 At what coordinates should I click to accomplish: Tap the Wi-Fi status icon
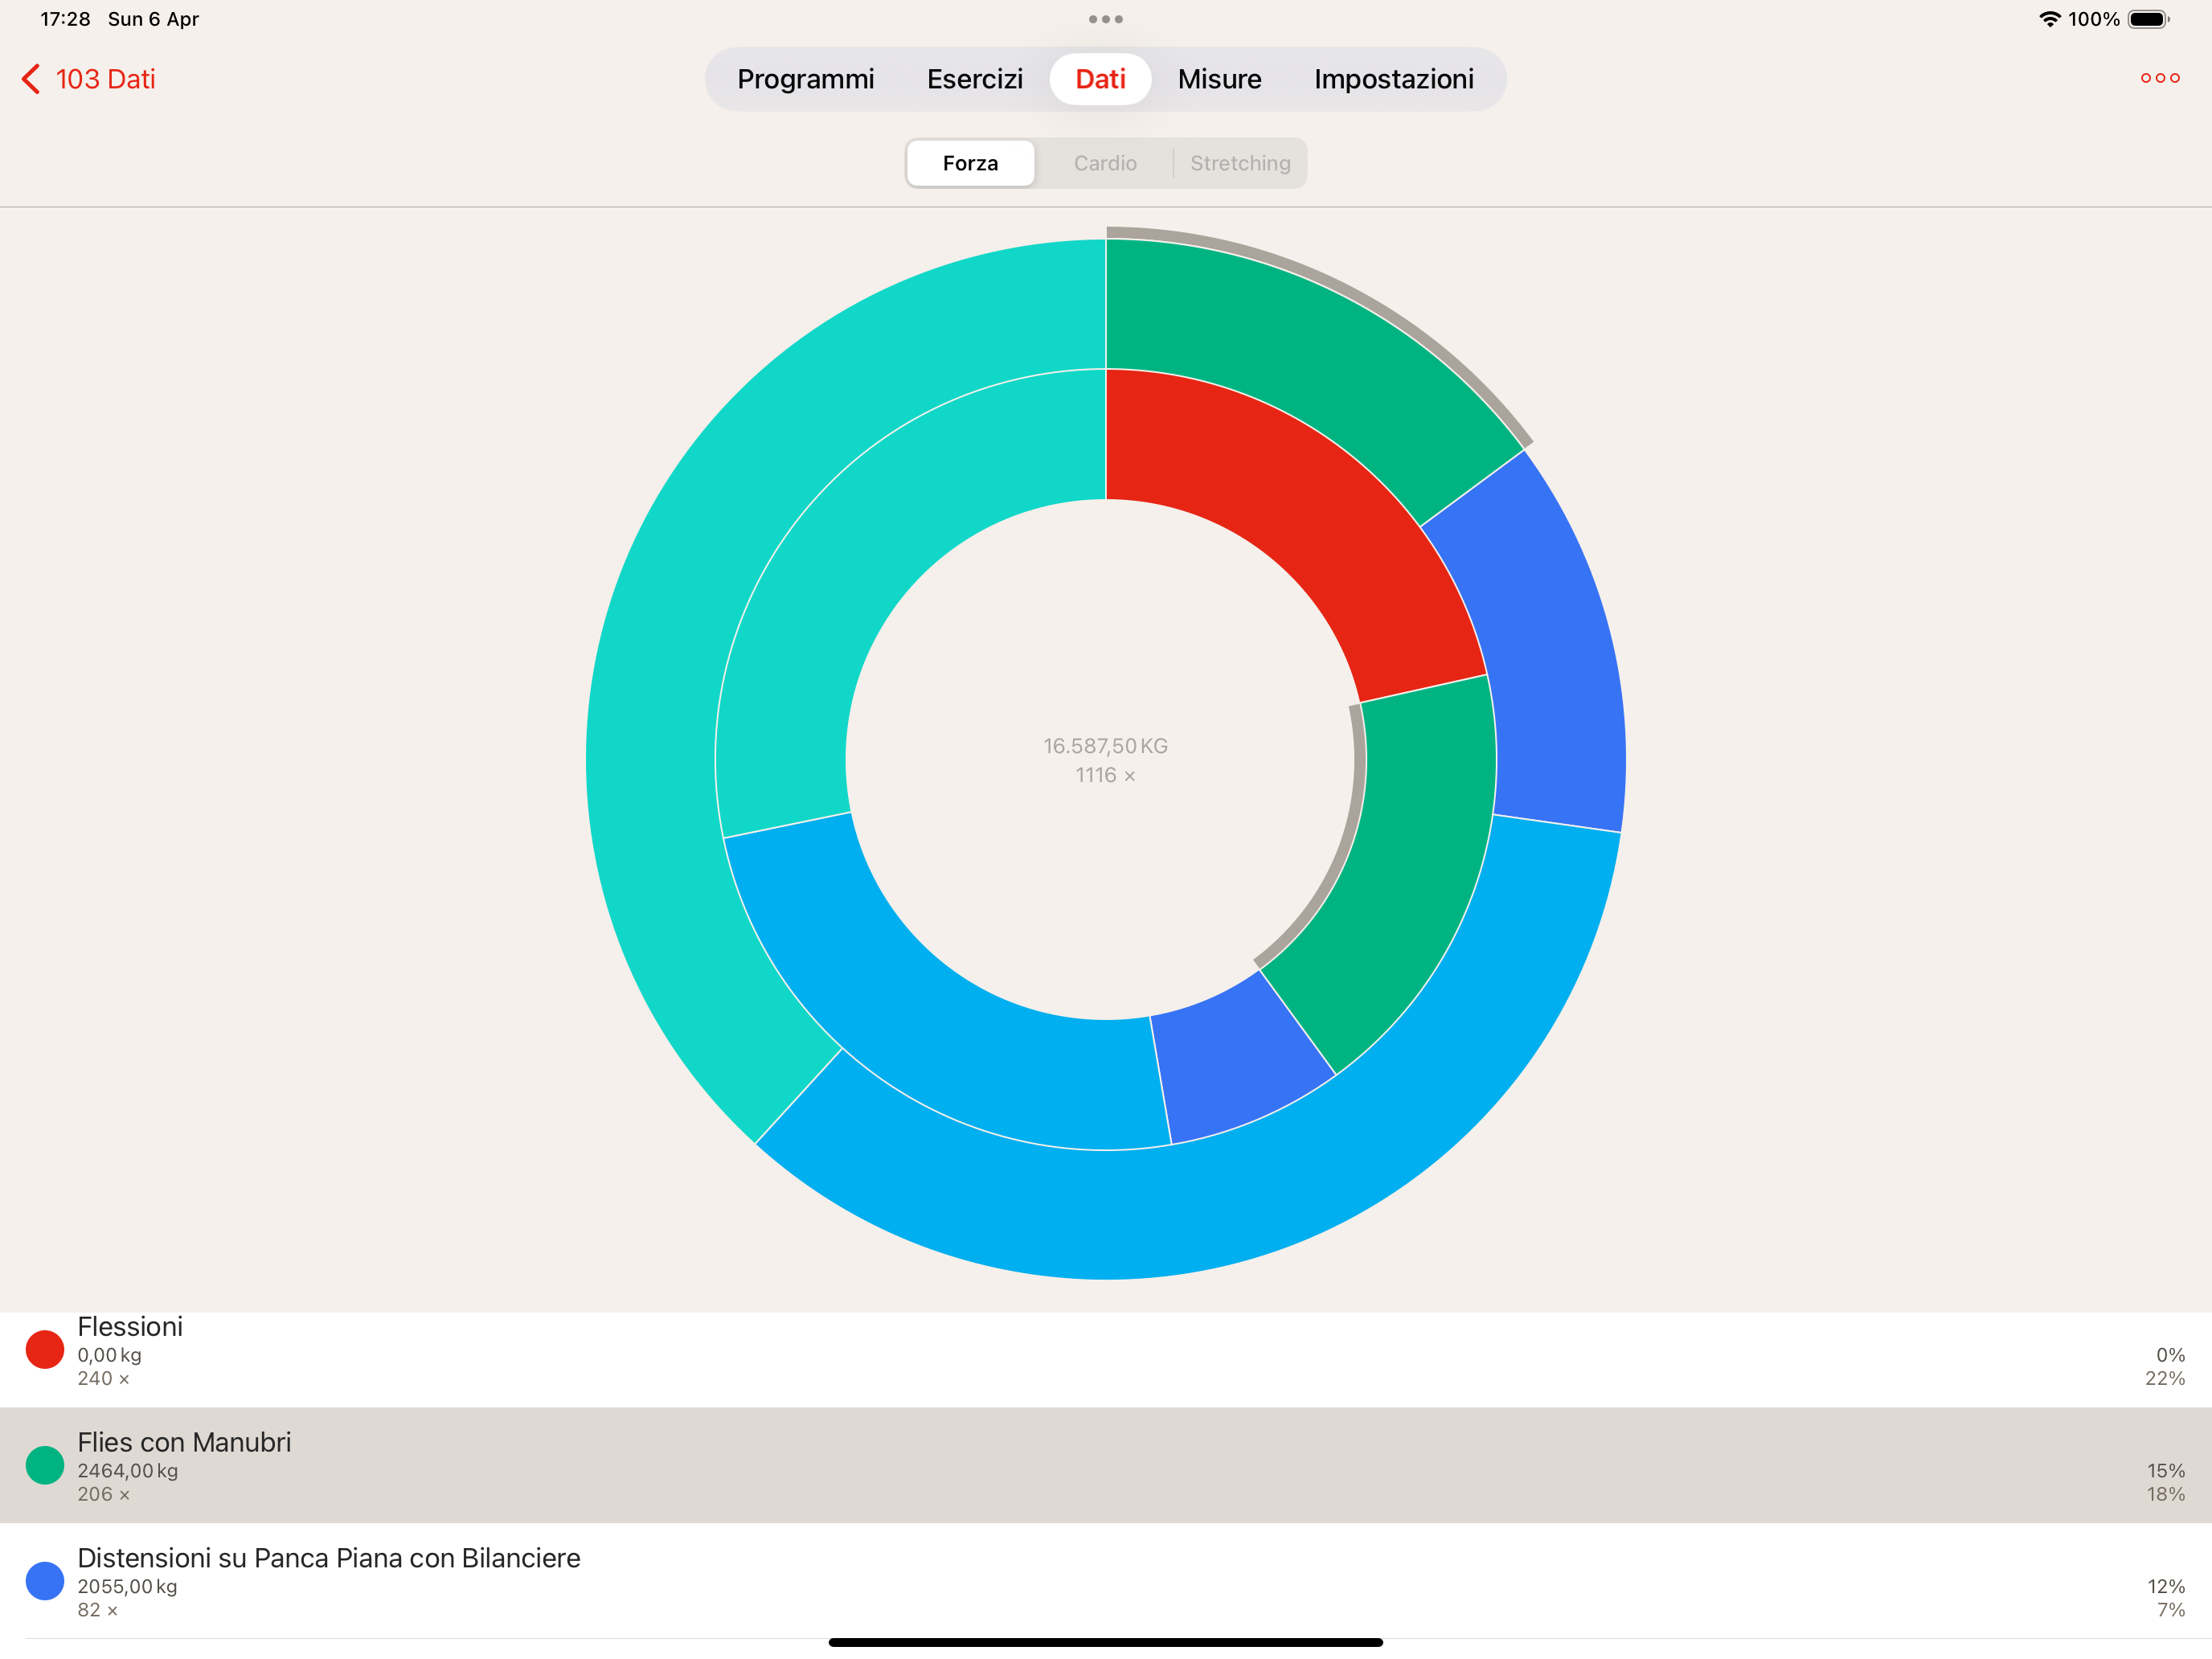(2049, 19)
